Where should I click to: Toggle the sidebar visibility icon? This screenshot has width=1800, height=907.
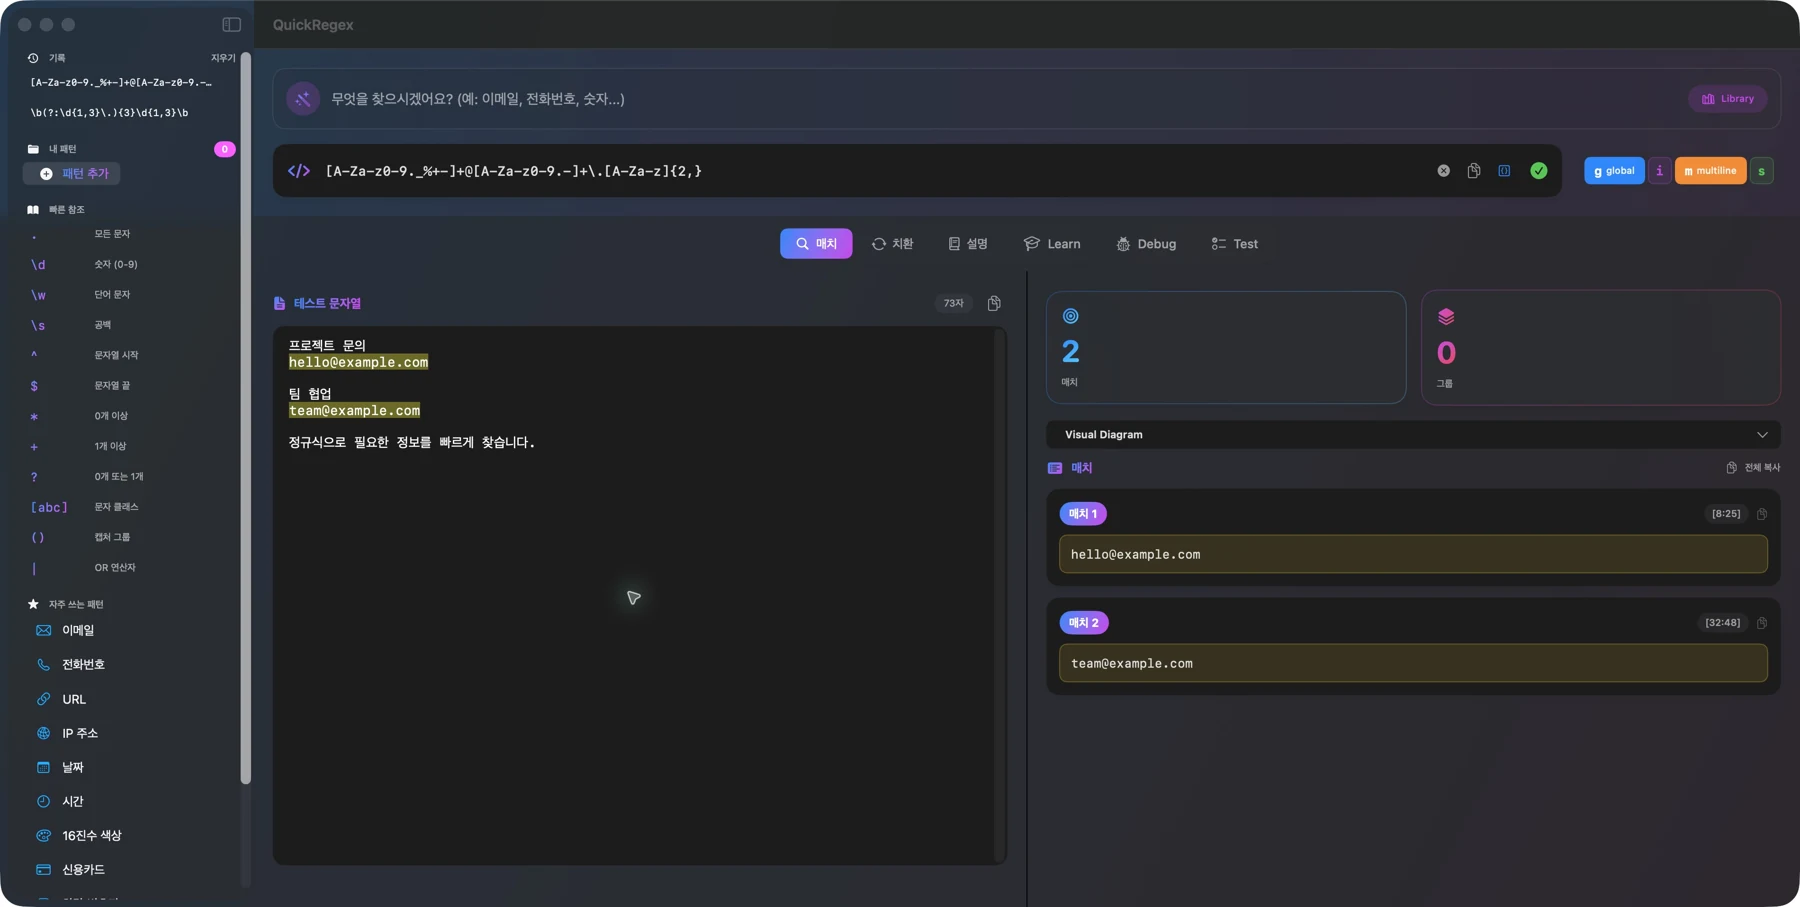pos(231,24)
